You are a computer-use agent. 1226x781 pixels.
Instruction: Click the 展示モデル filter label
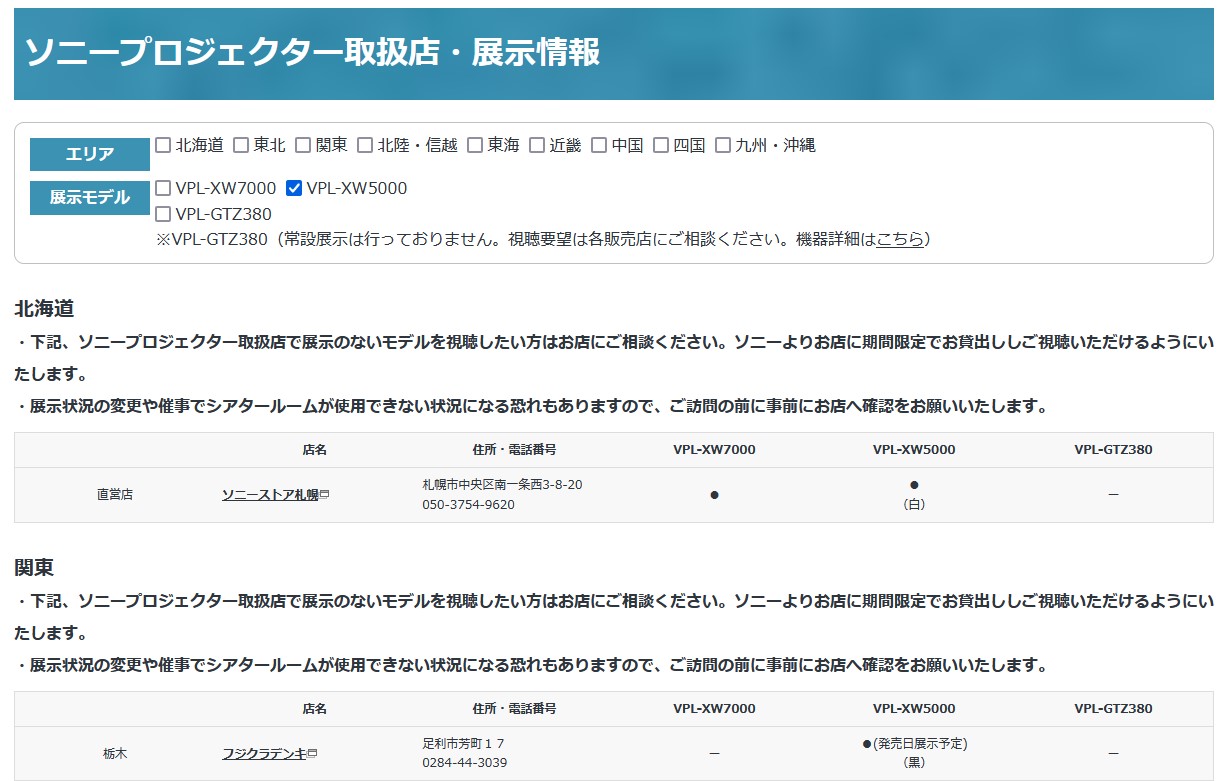(x=90, y=198)
